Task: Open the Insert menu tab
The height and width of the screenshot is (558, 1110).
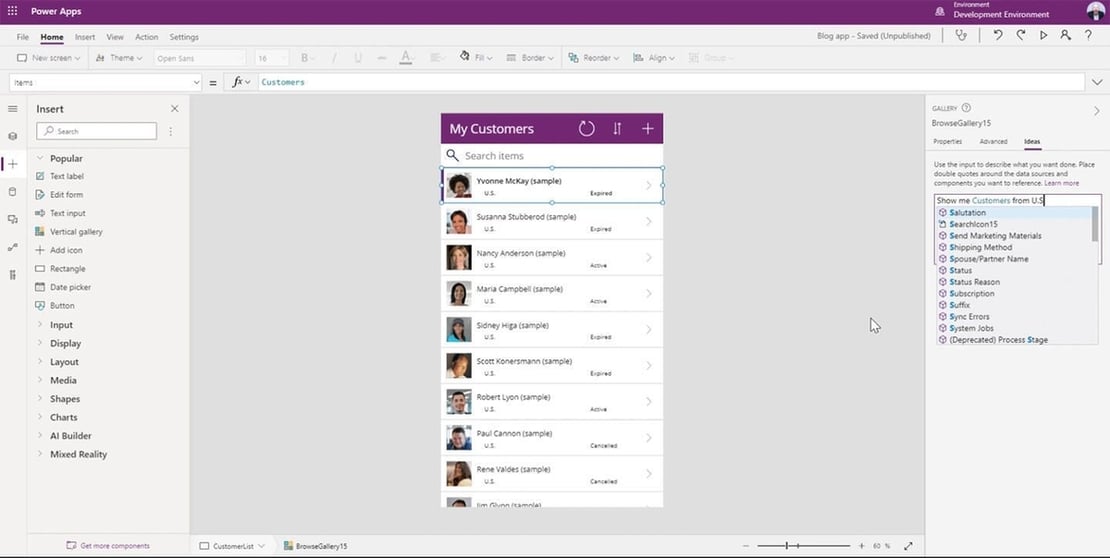Action: point(85,37)
